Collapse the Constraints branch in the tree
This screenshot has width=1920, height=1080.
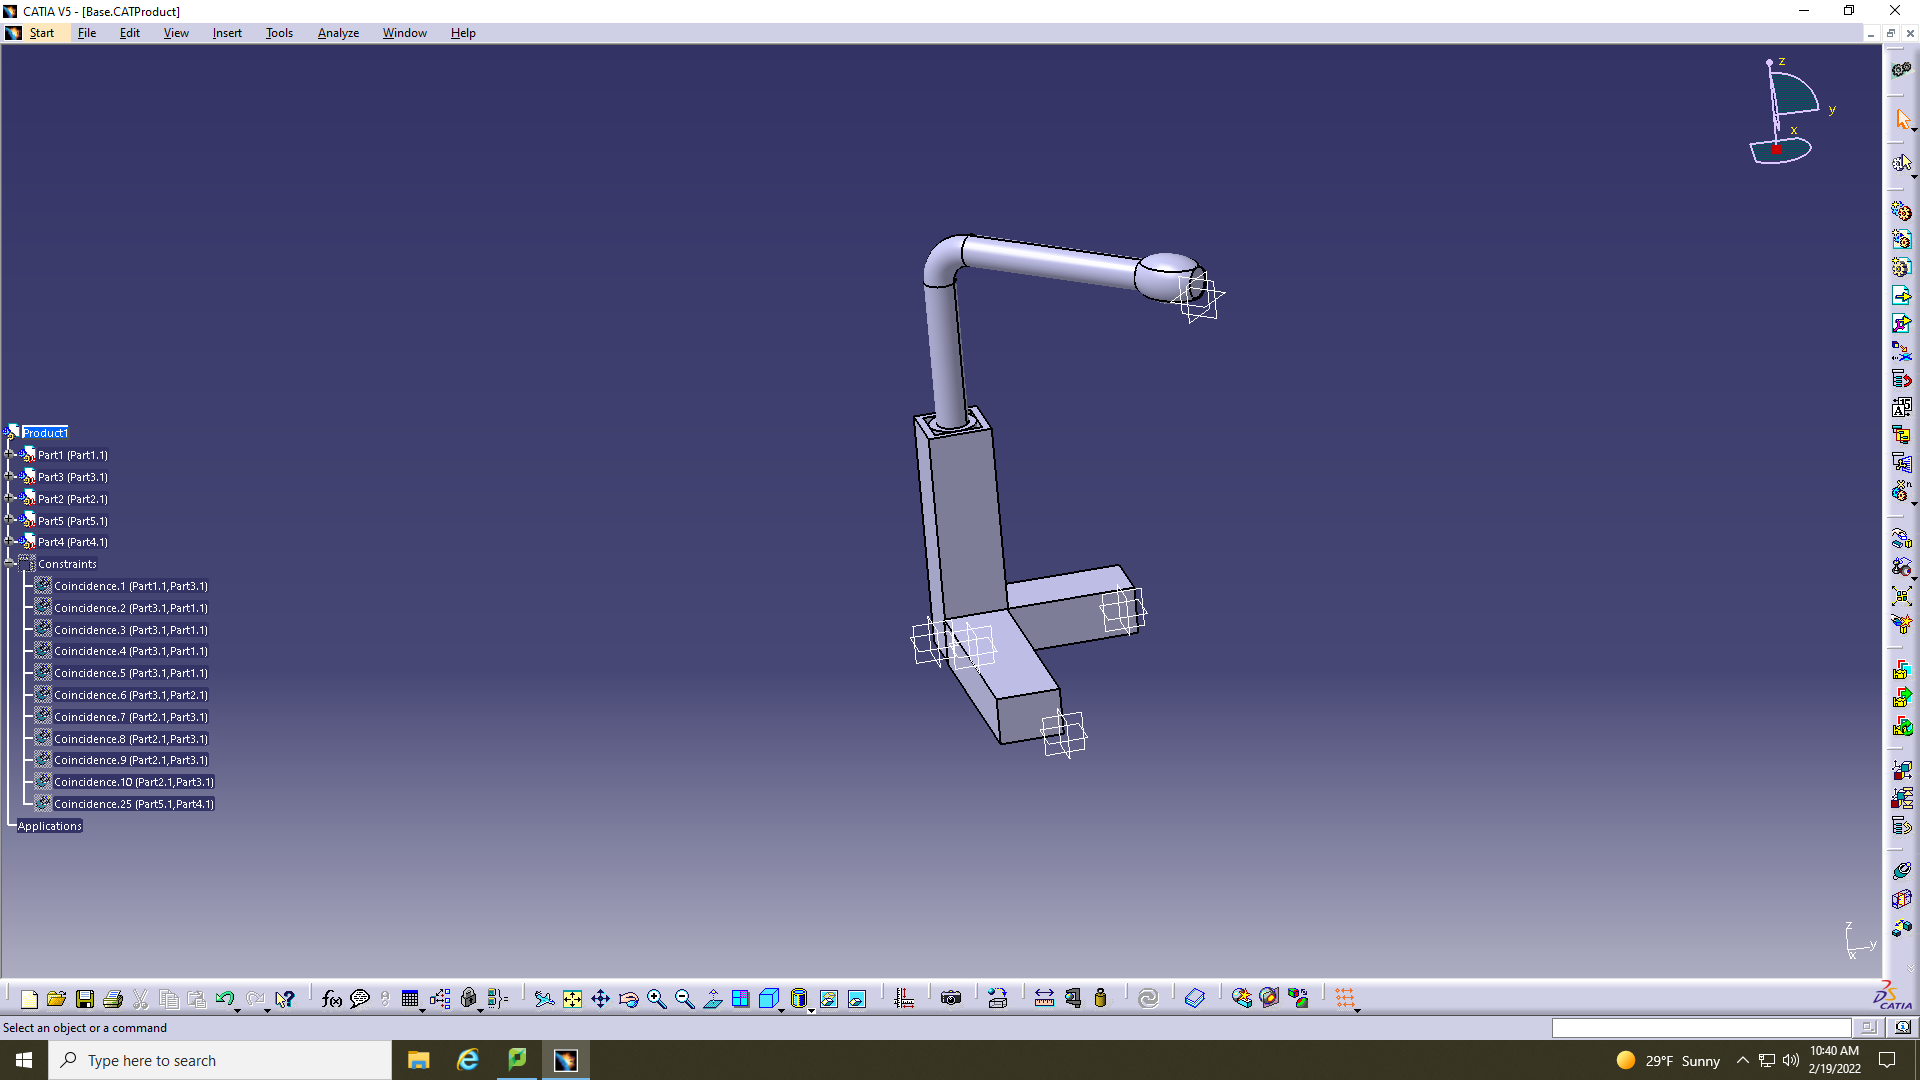(8, 563)
